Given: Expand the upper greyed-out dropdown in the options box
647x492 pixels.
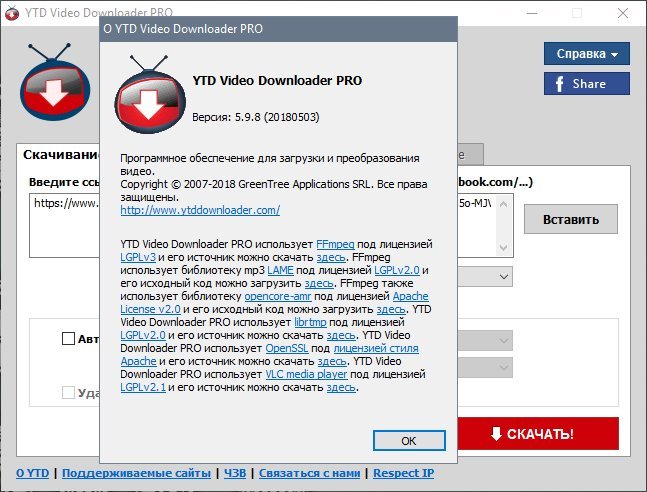Looking at the screenshot, I should coord(503,341).
